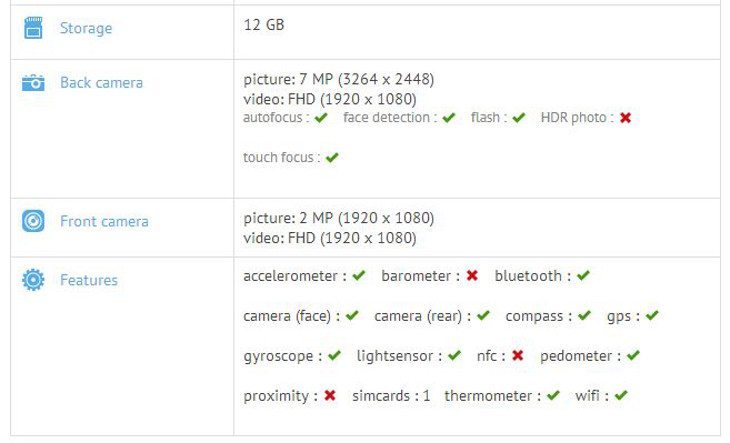The image size is (730, 443).
Task: Click the green check next to bluetooth
Action: (x=583, y=275)
